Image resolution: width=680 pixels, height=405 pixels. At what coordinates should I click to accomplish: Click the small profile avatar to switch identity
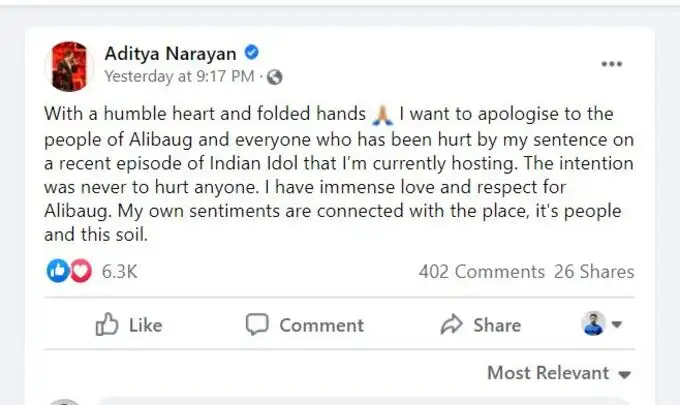[593, 324]
